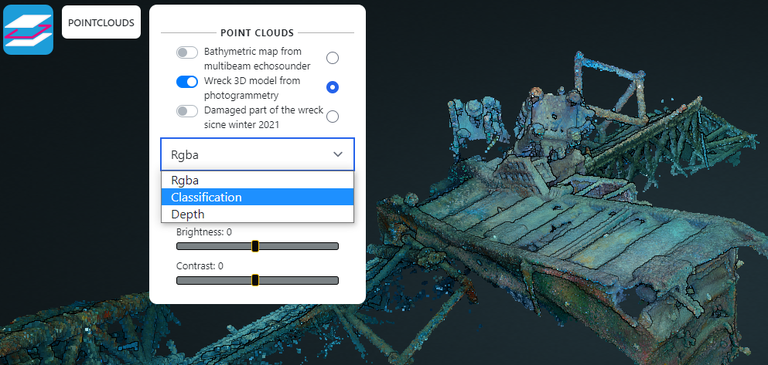This screenshot has width=768, height=365.
Task: Collapse the dropdown using its chevron arrow
Action: pyautogui.click(x=338, y=154)
